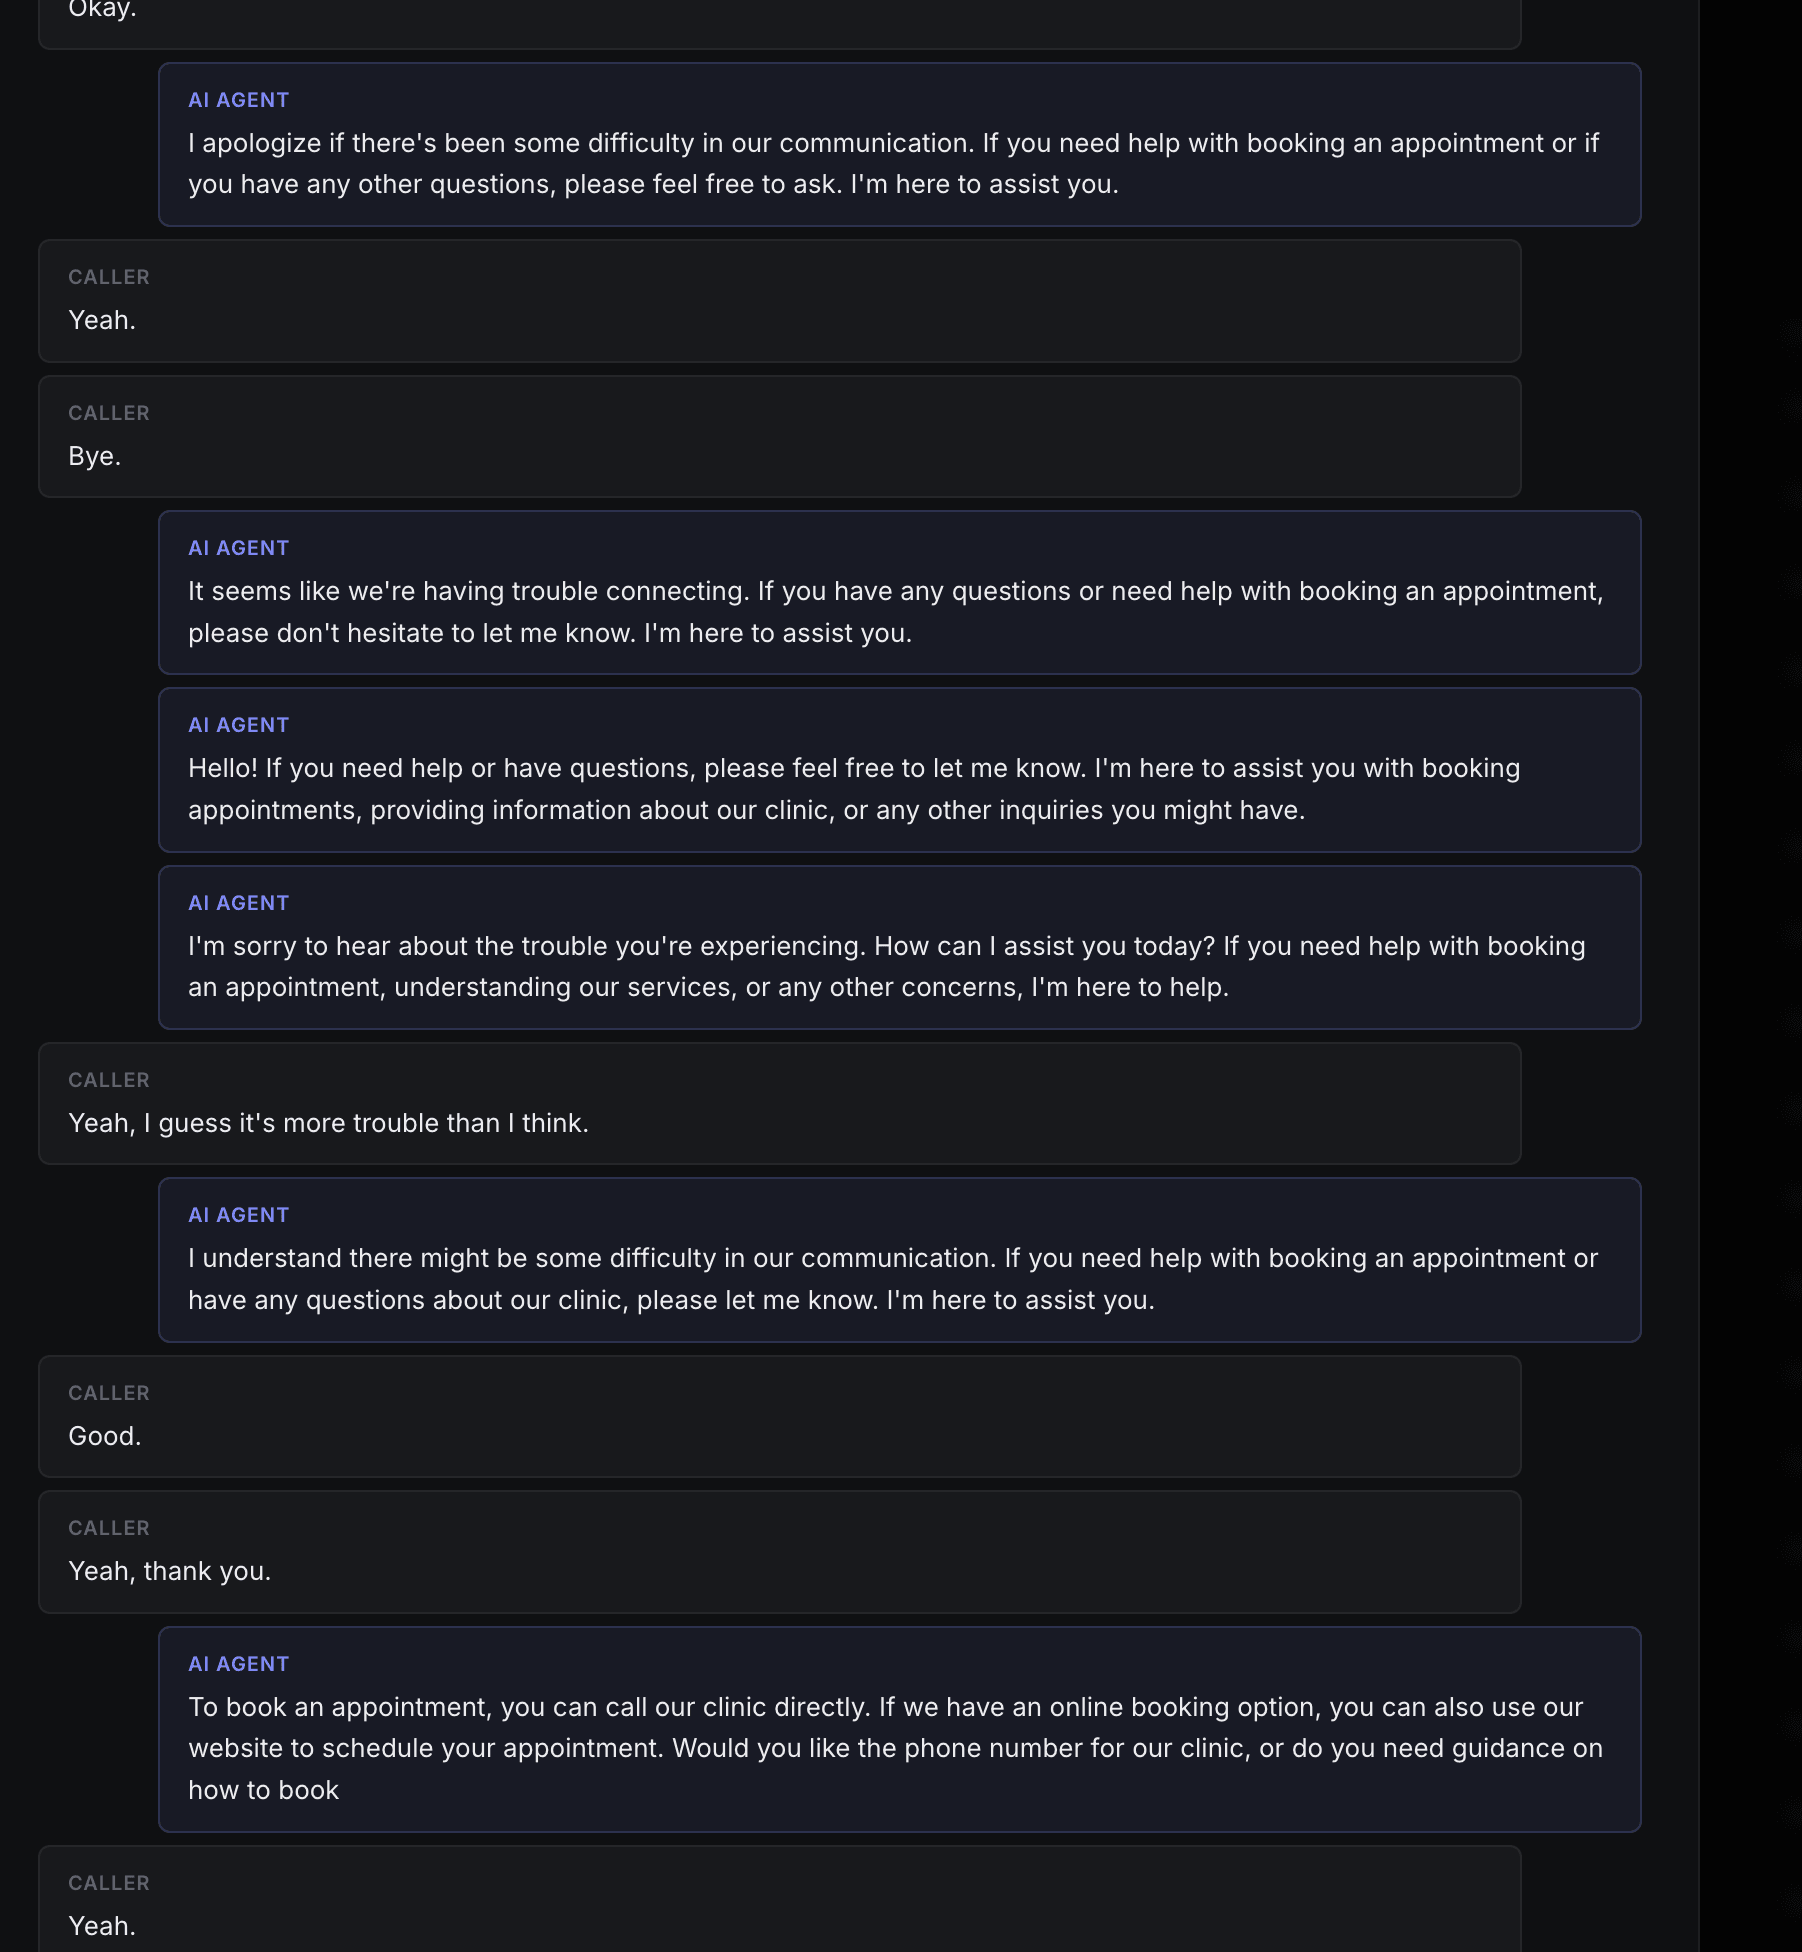Select the partially visible "Okay." caller message
Viewport: 1802px width, 1952px height.
pyautogui.click(x=779, y=23)
